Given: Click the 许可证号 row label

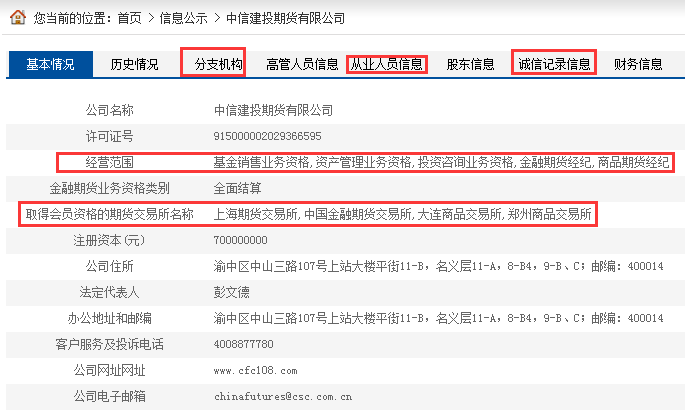Looking at the screenshot, I should [x=109, y=136].
